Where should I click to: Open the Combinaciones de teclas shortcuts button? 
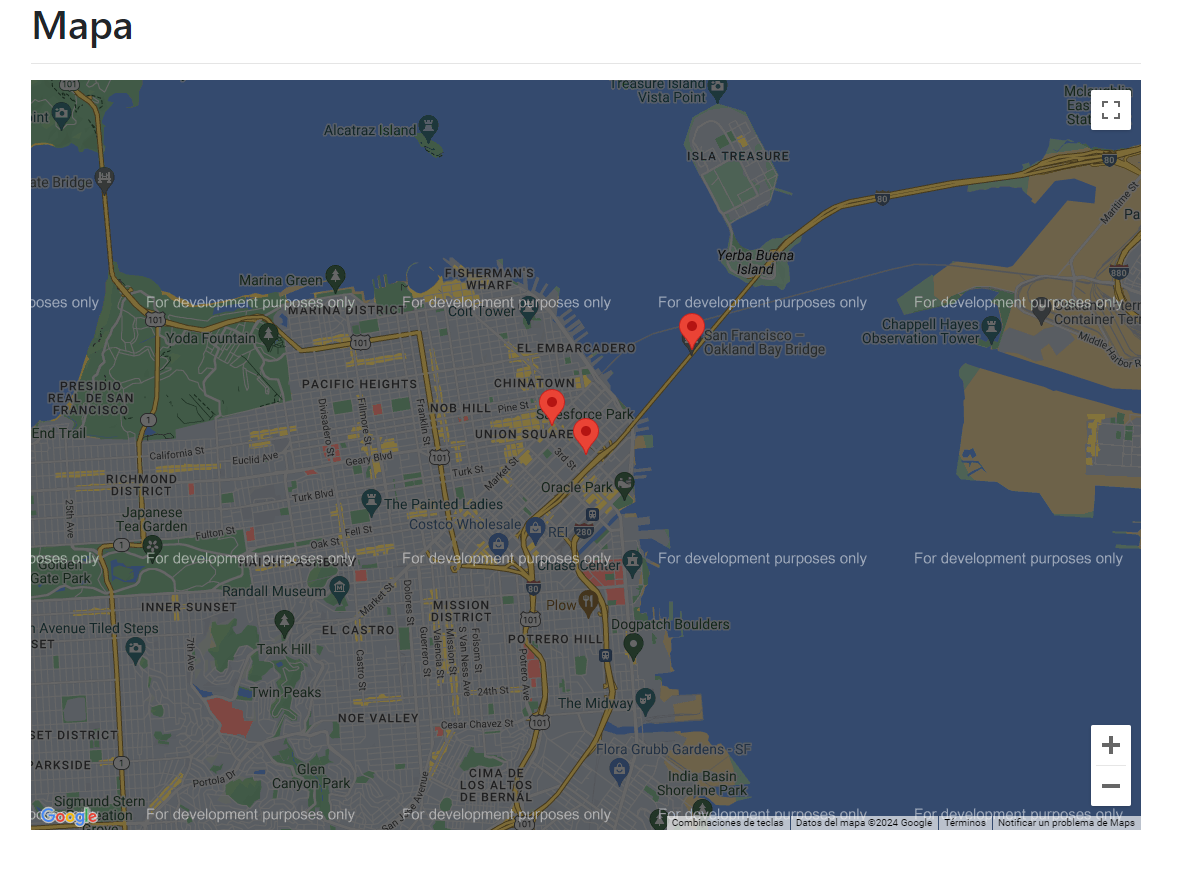[727, 823]
